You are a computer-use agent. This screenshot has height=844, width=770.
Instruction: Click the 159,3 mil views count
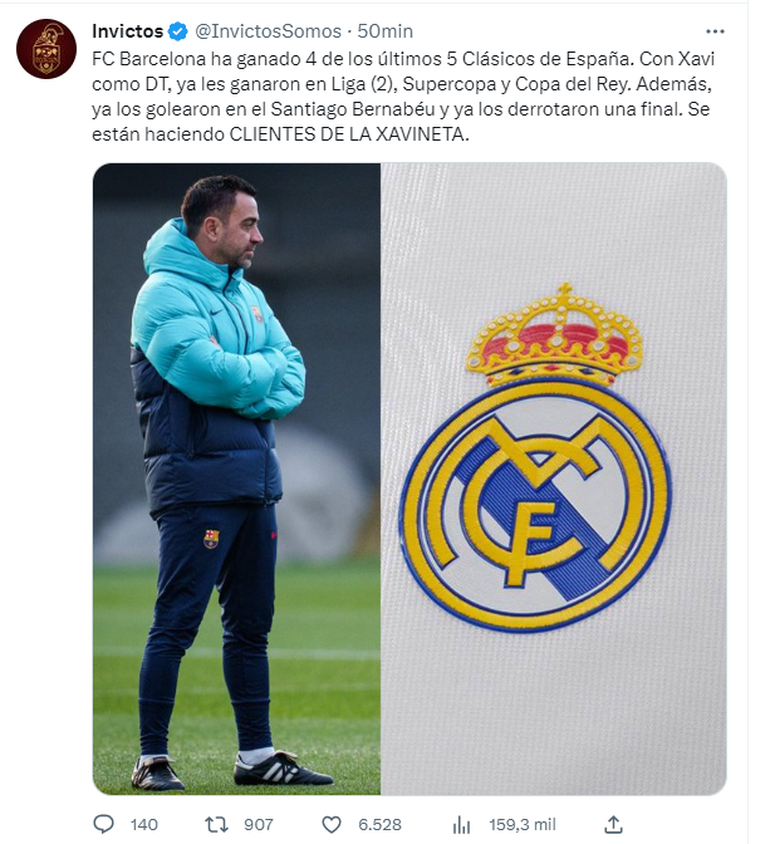pos(522,825)
